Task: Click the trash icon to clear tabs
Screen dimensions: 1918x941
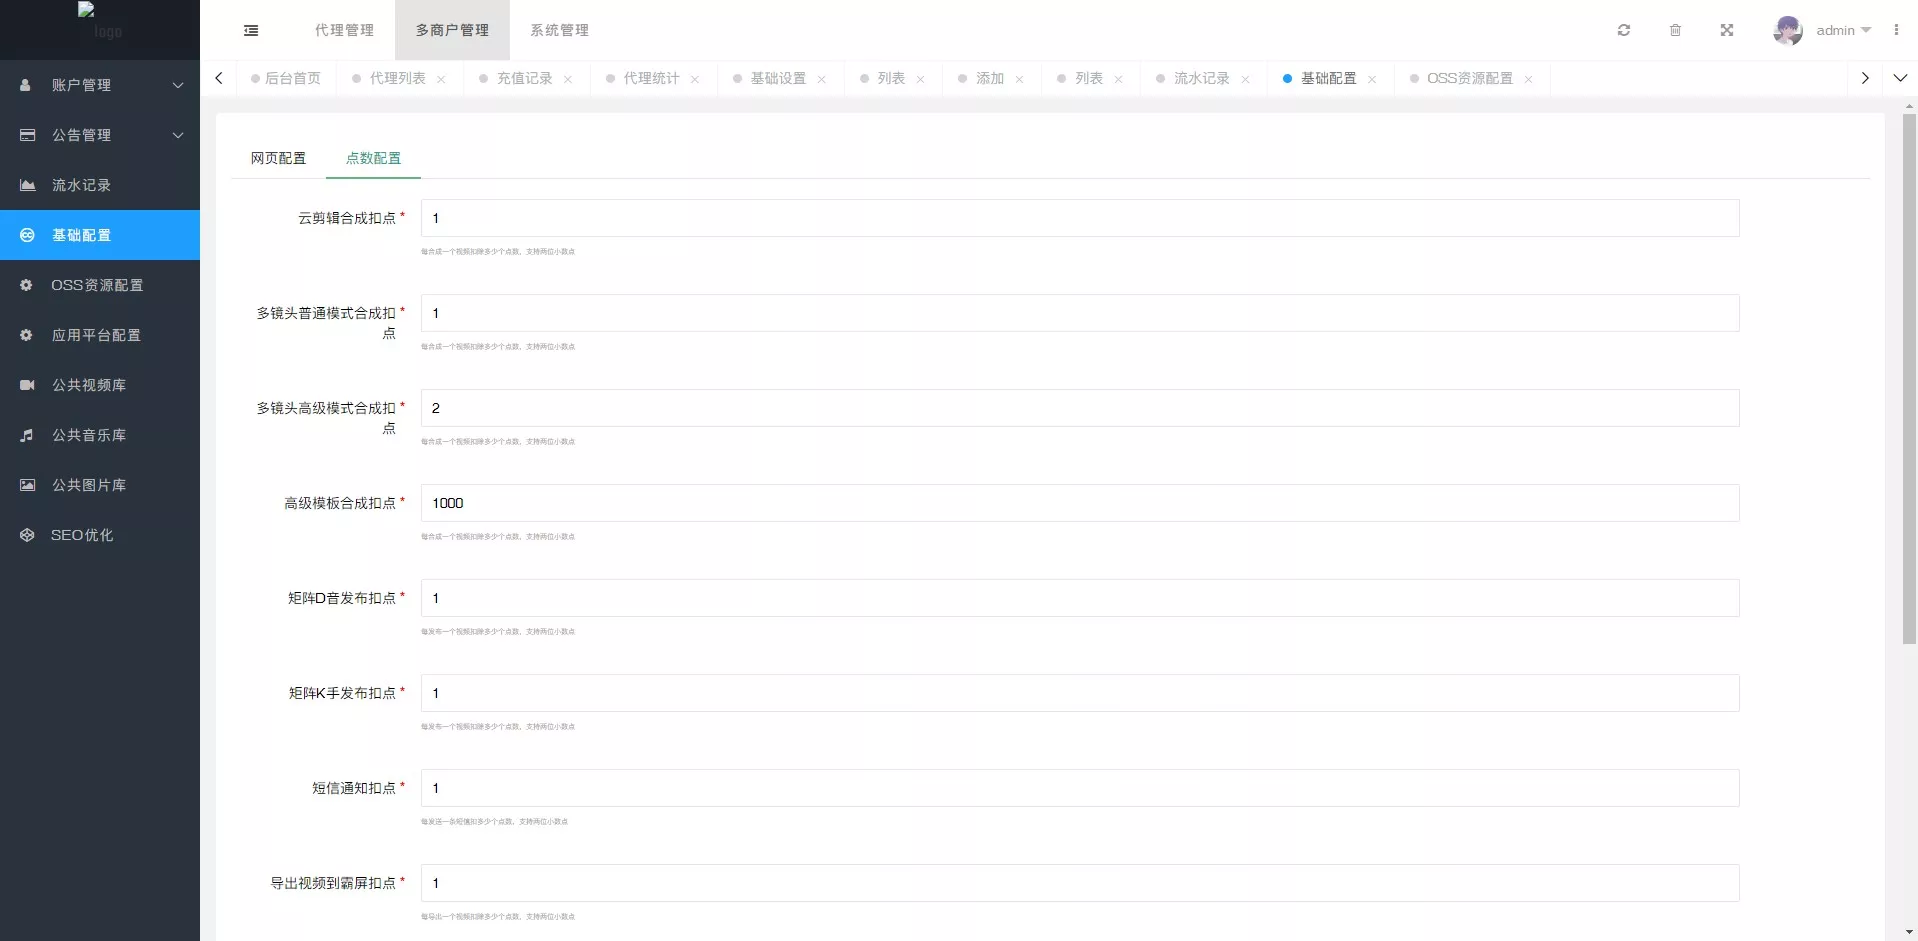Action: tap(1676, 30)
